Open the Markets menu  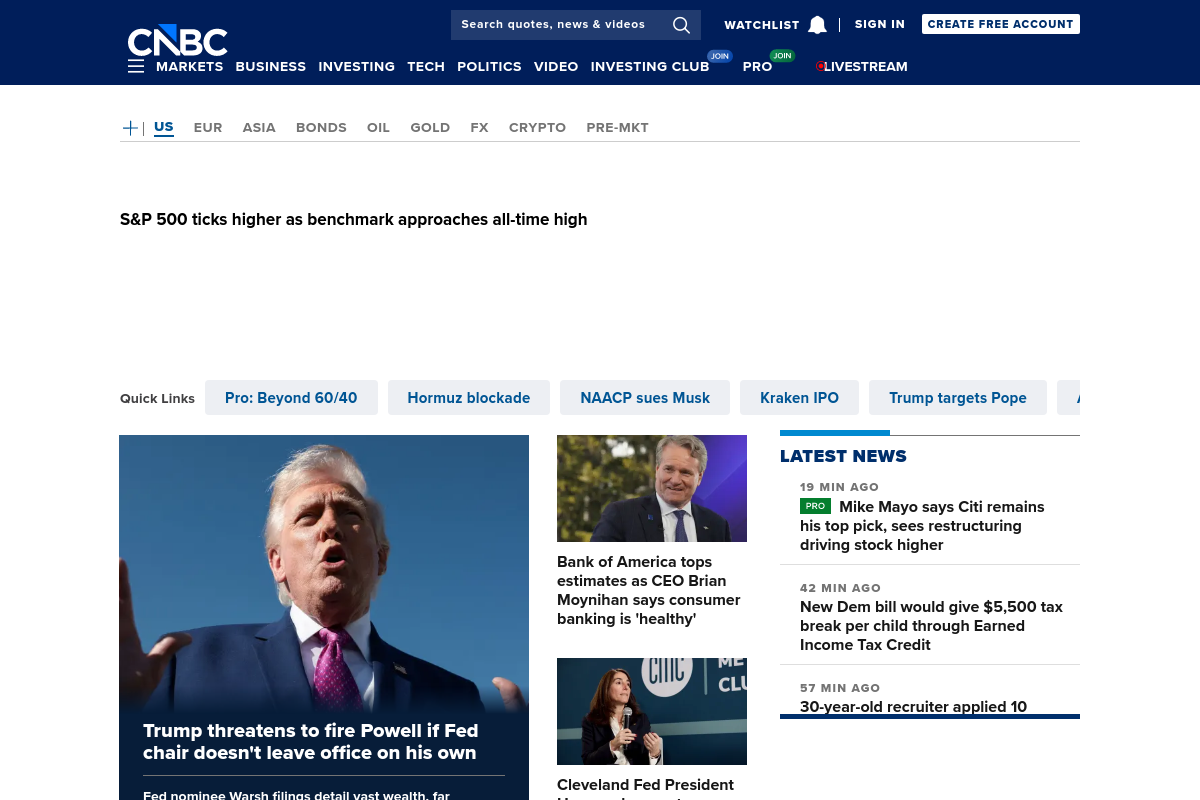[189, 67]
